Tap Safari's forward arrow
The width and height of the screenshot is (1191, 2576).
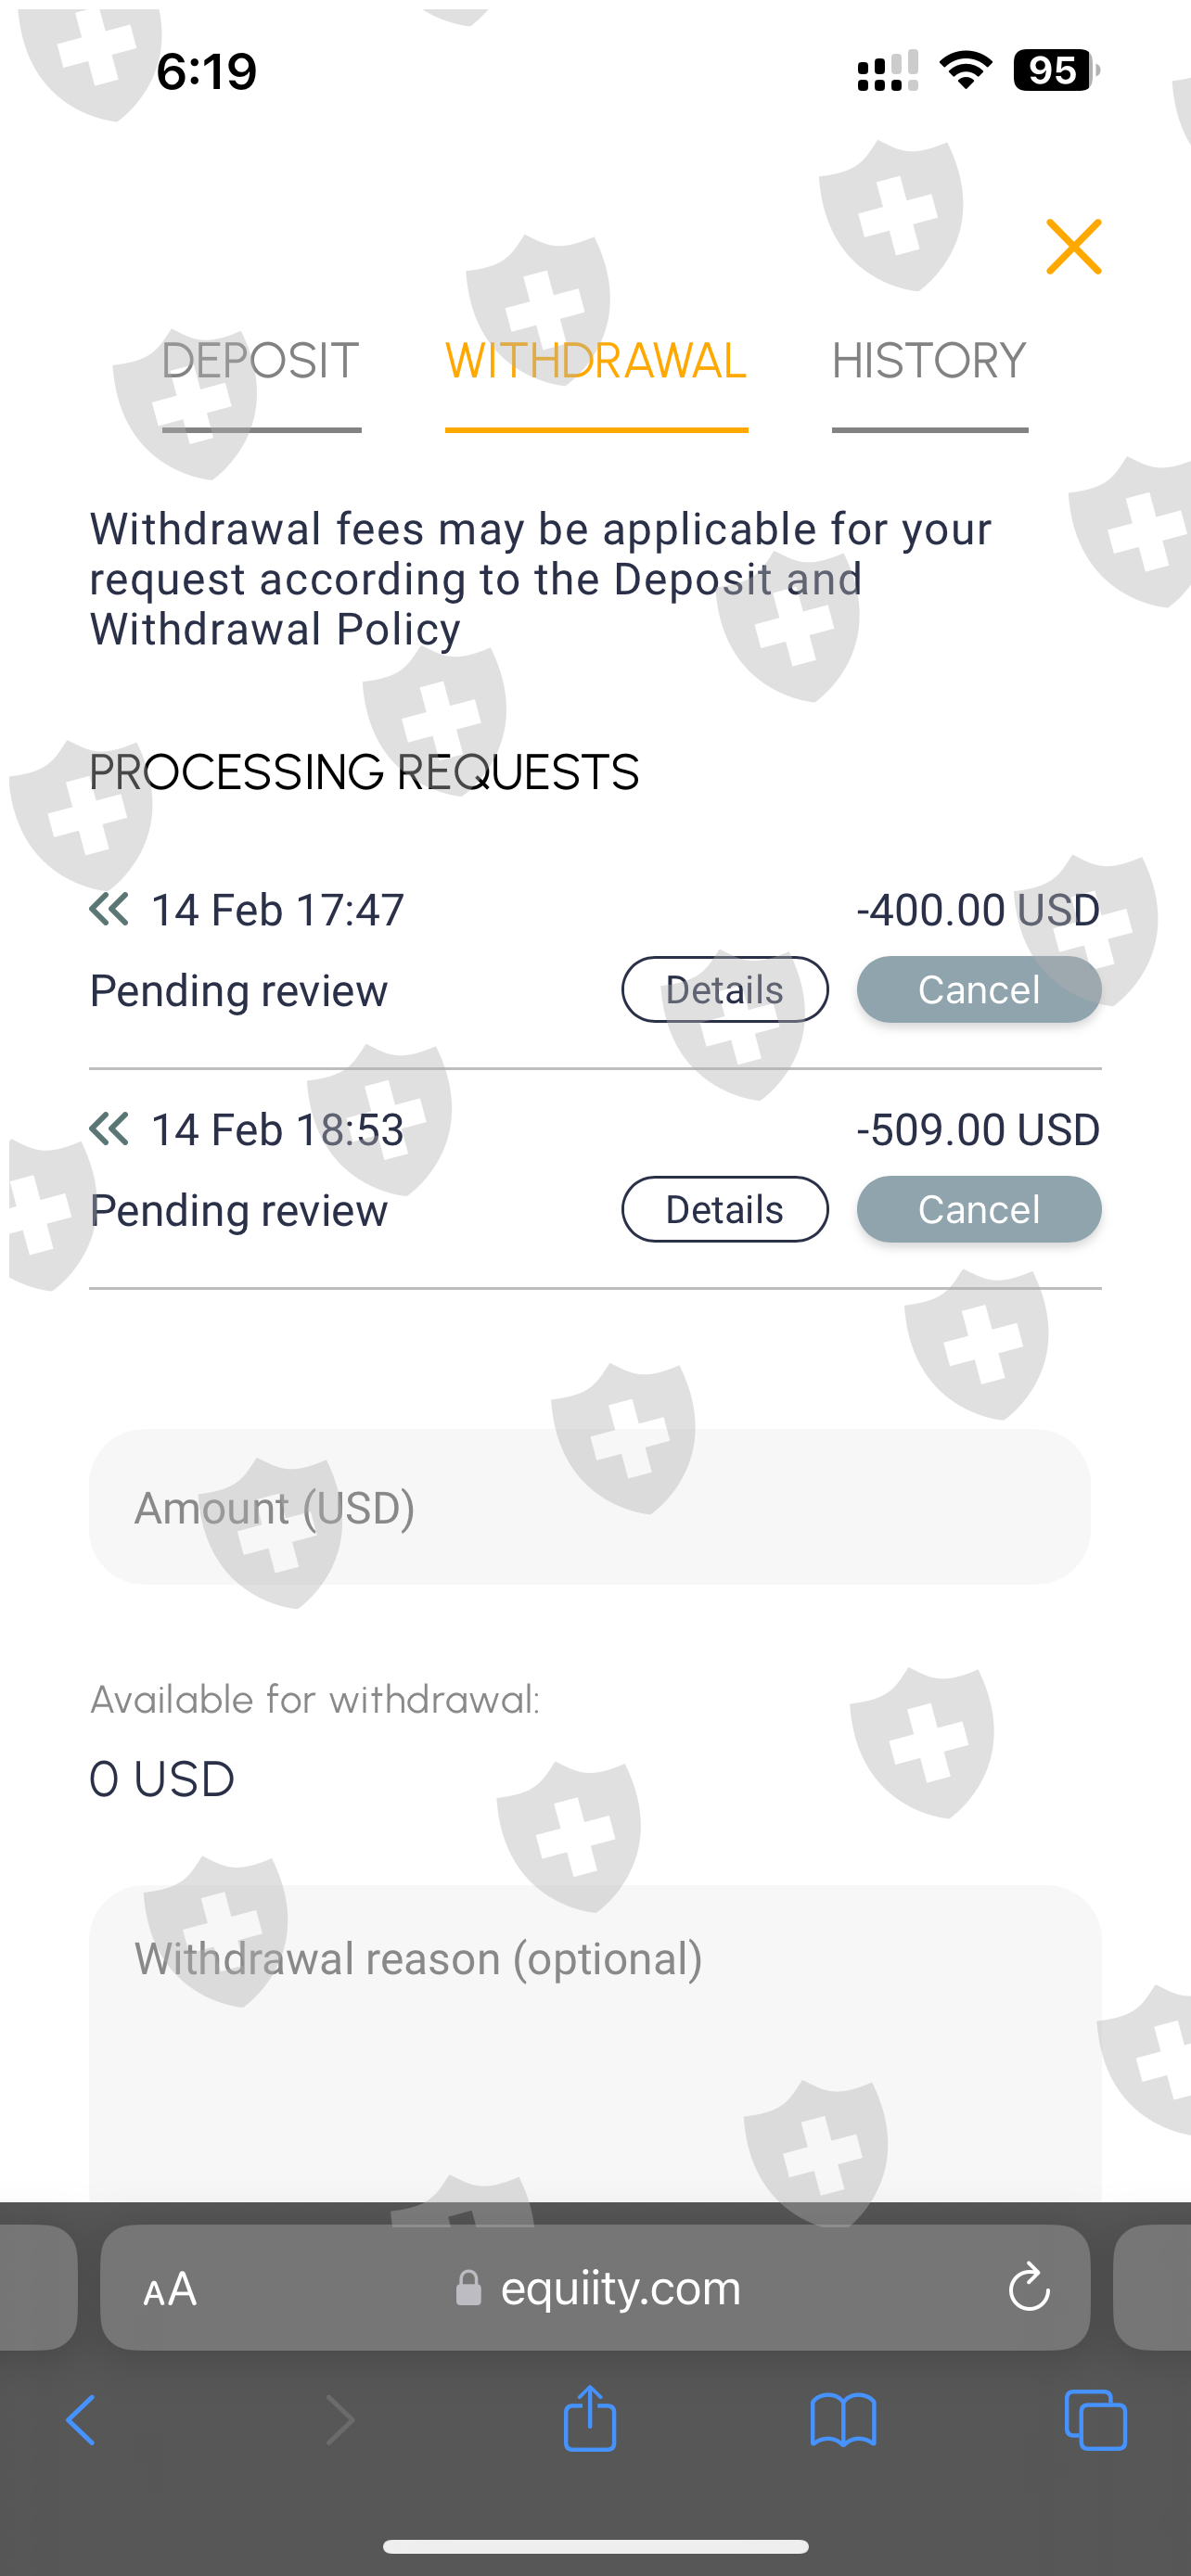(340, 2421)
